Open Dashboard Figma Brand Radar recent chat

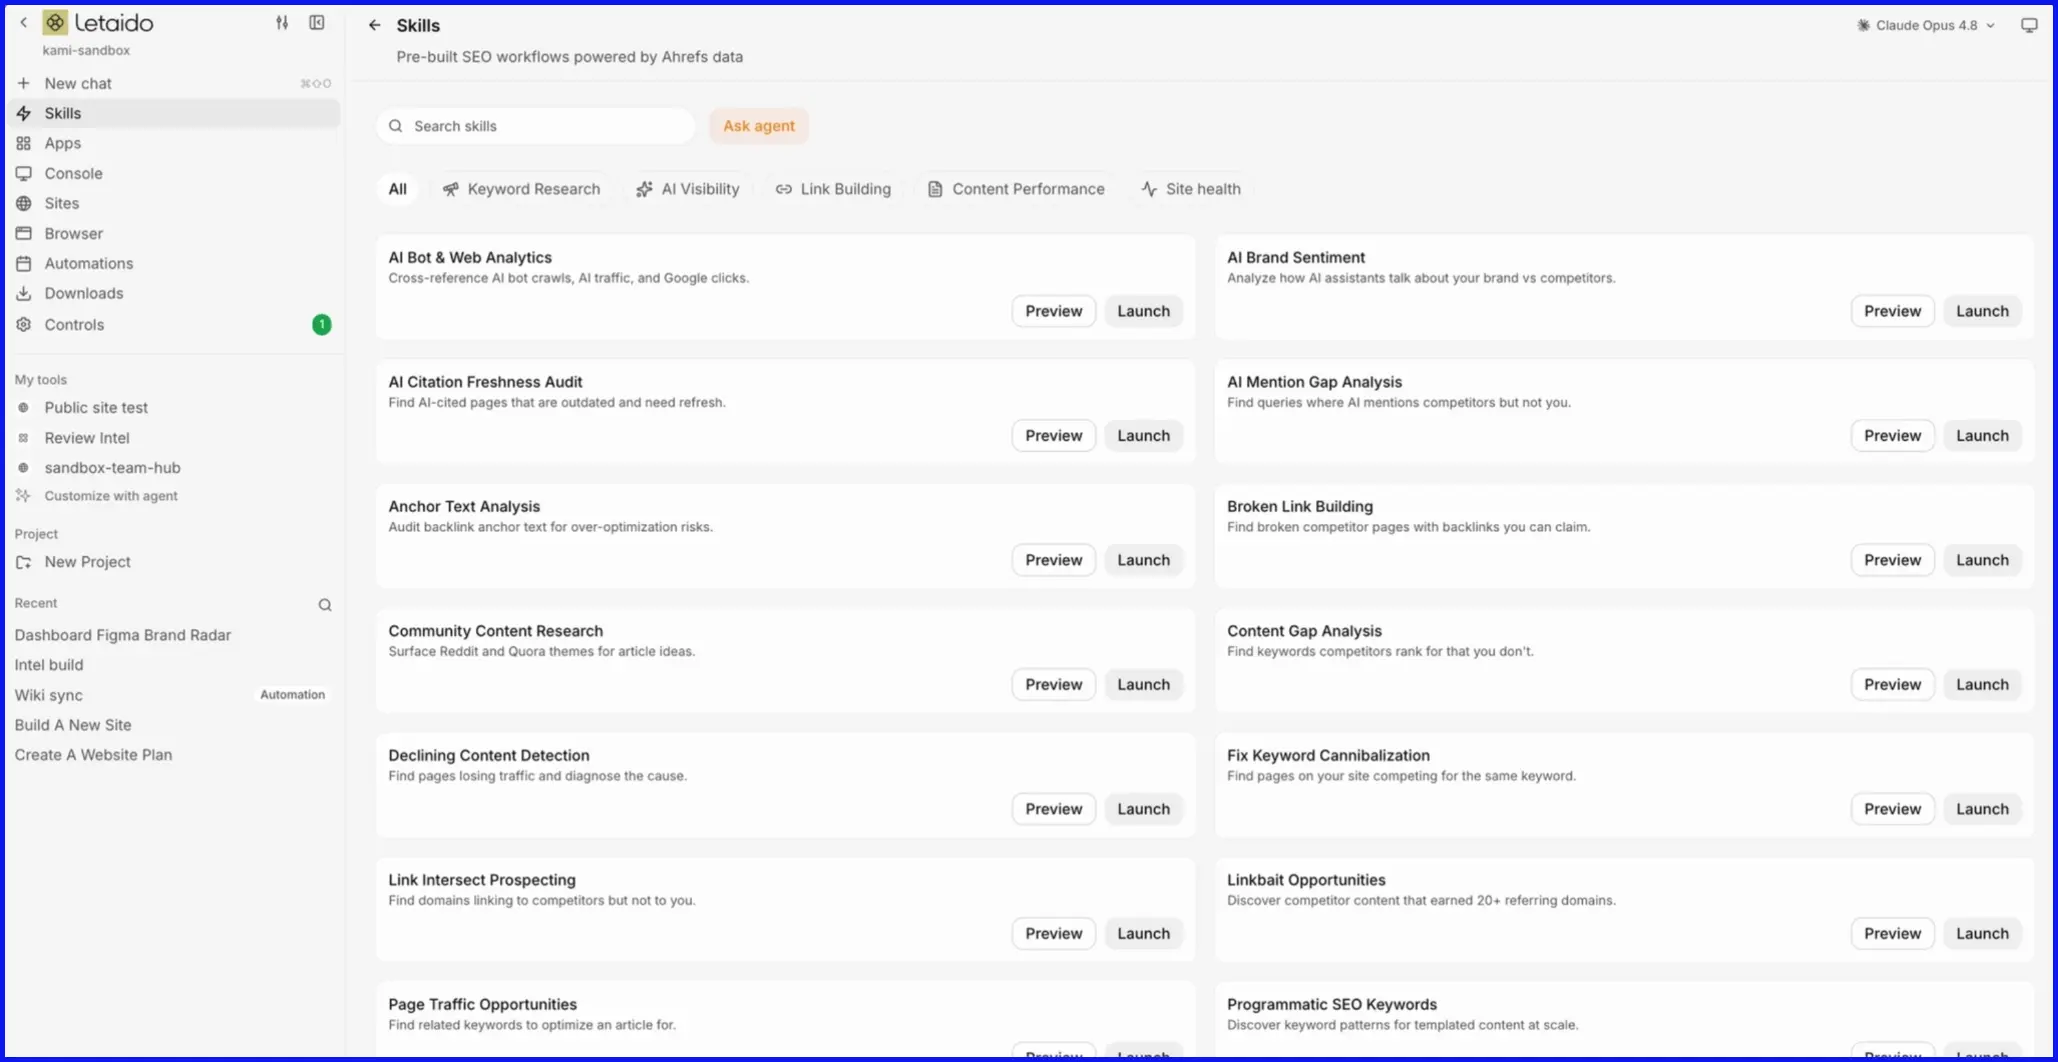pyautogui.click(x=122, y=635)
